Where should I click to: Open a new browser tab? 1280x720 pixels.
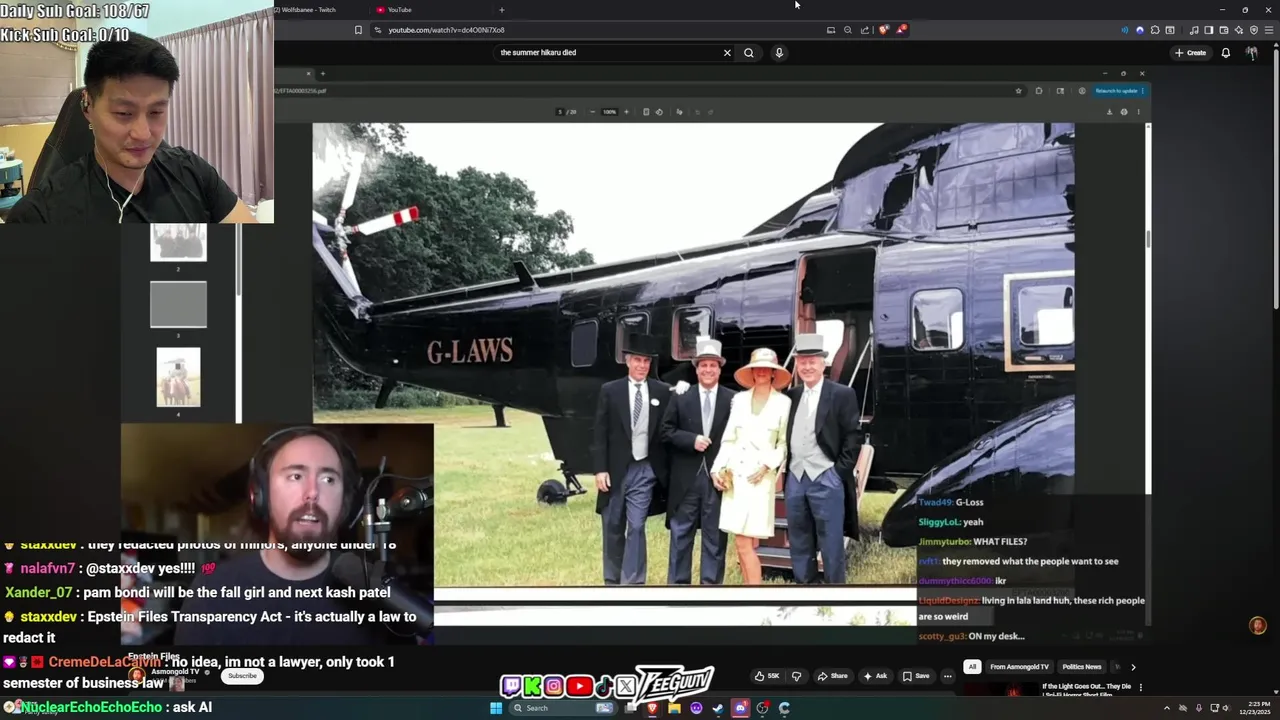(501, 9)
